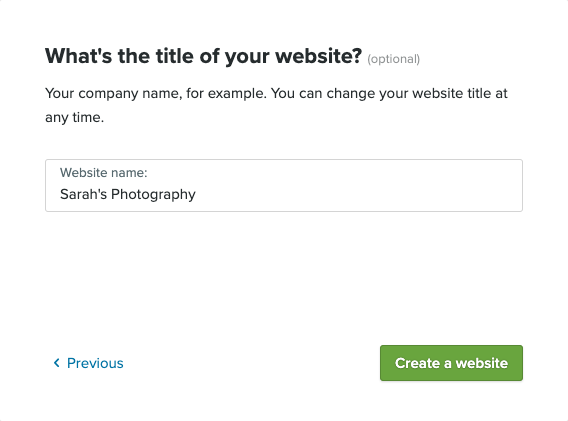Click the empty right side of the Website name field
The height and width of the screenshot is (421, 568).
point(359,195)
